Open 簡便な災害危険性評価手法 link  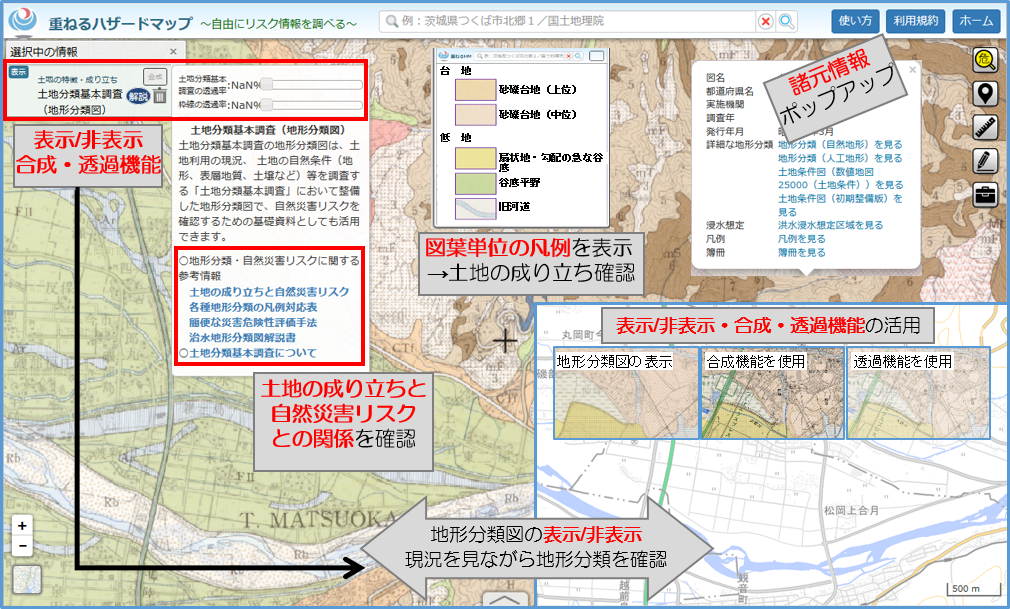click(252, 322)
